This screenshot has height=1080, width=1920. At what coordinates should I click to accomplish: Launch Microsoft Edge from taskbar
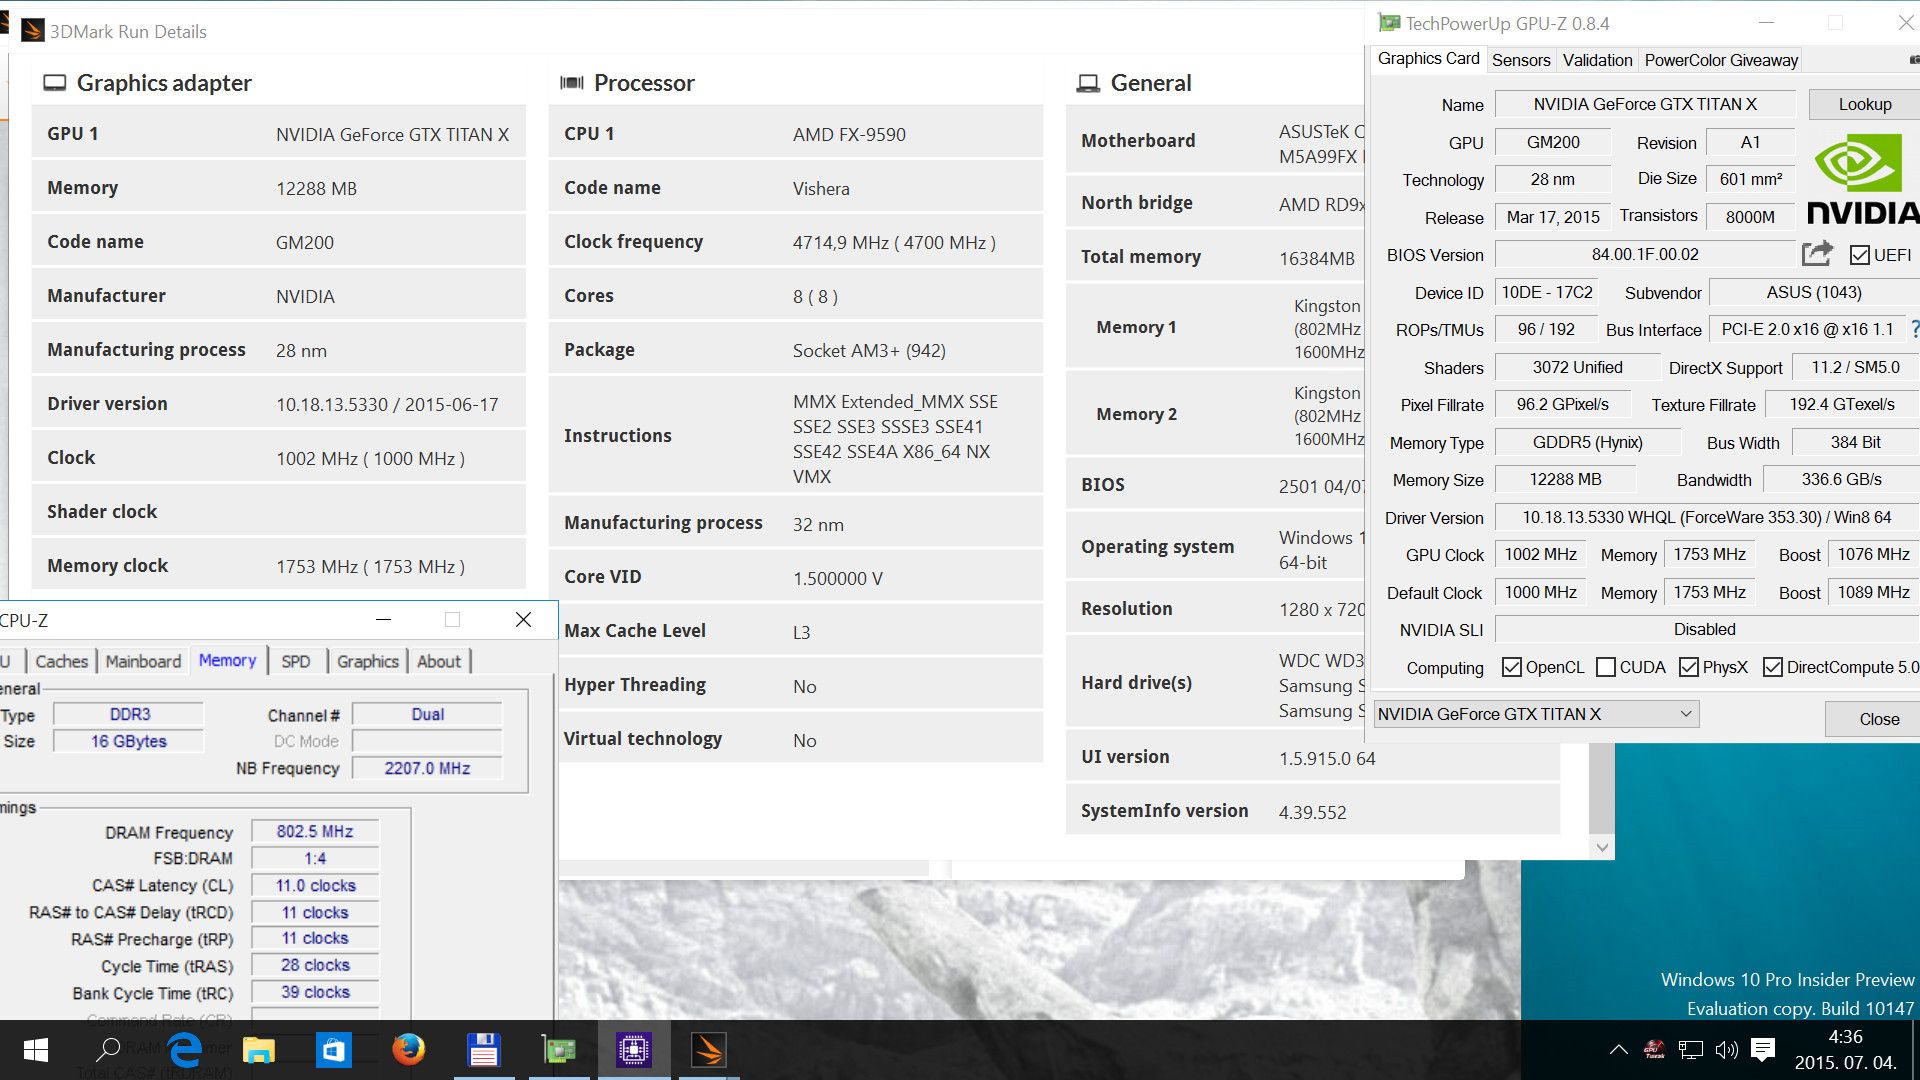[184, 1050]
